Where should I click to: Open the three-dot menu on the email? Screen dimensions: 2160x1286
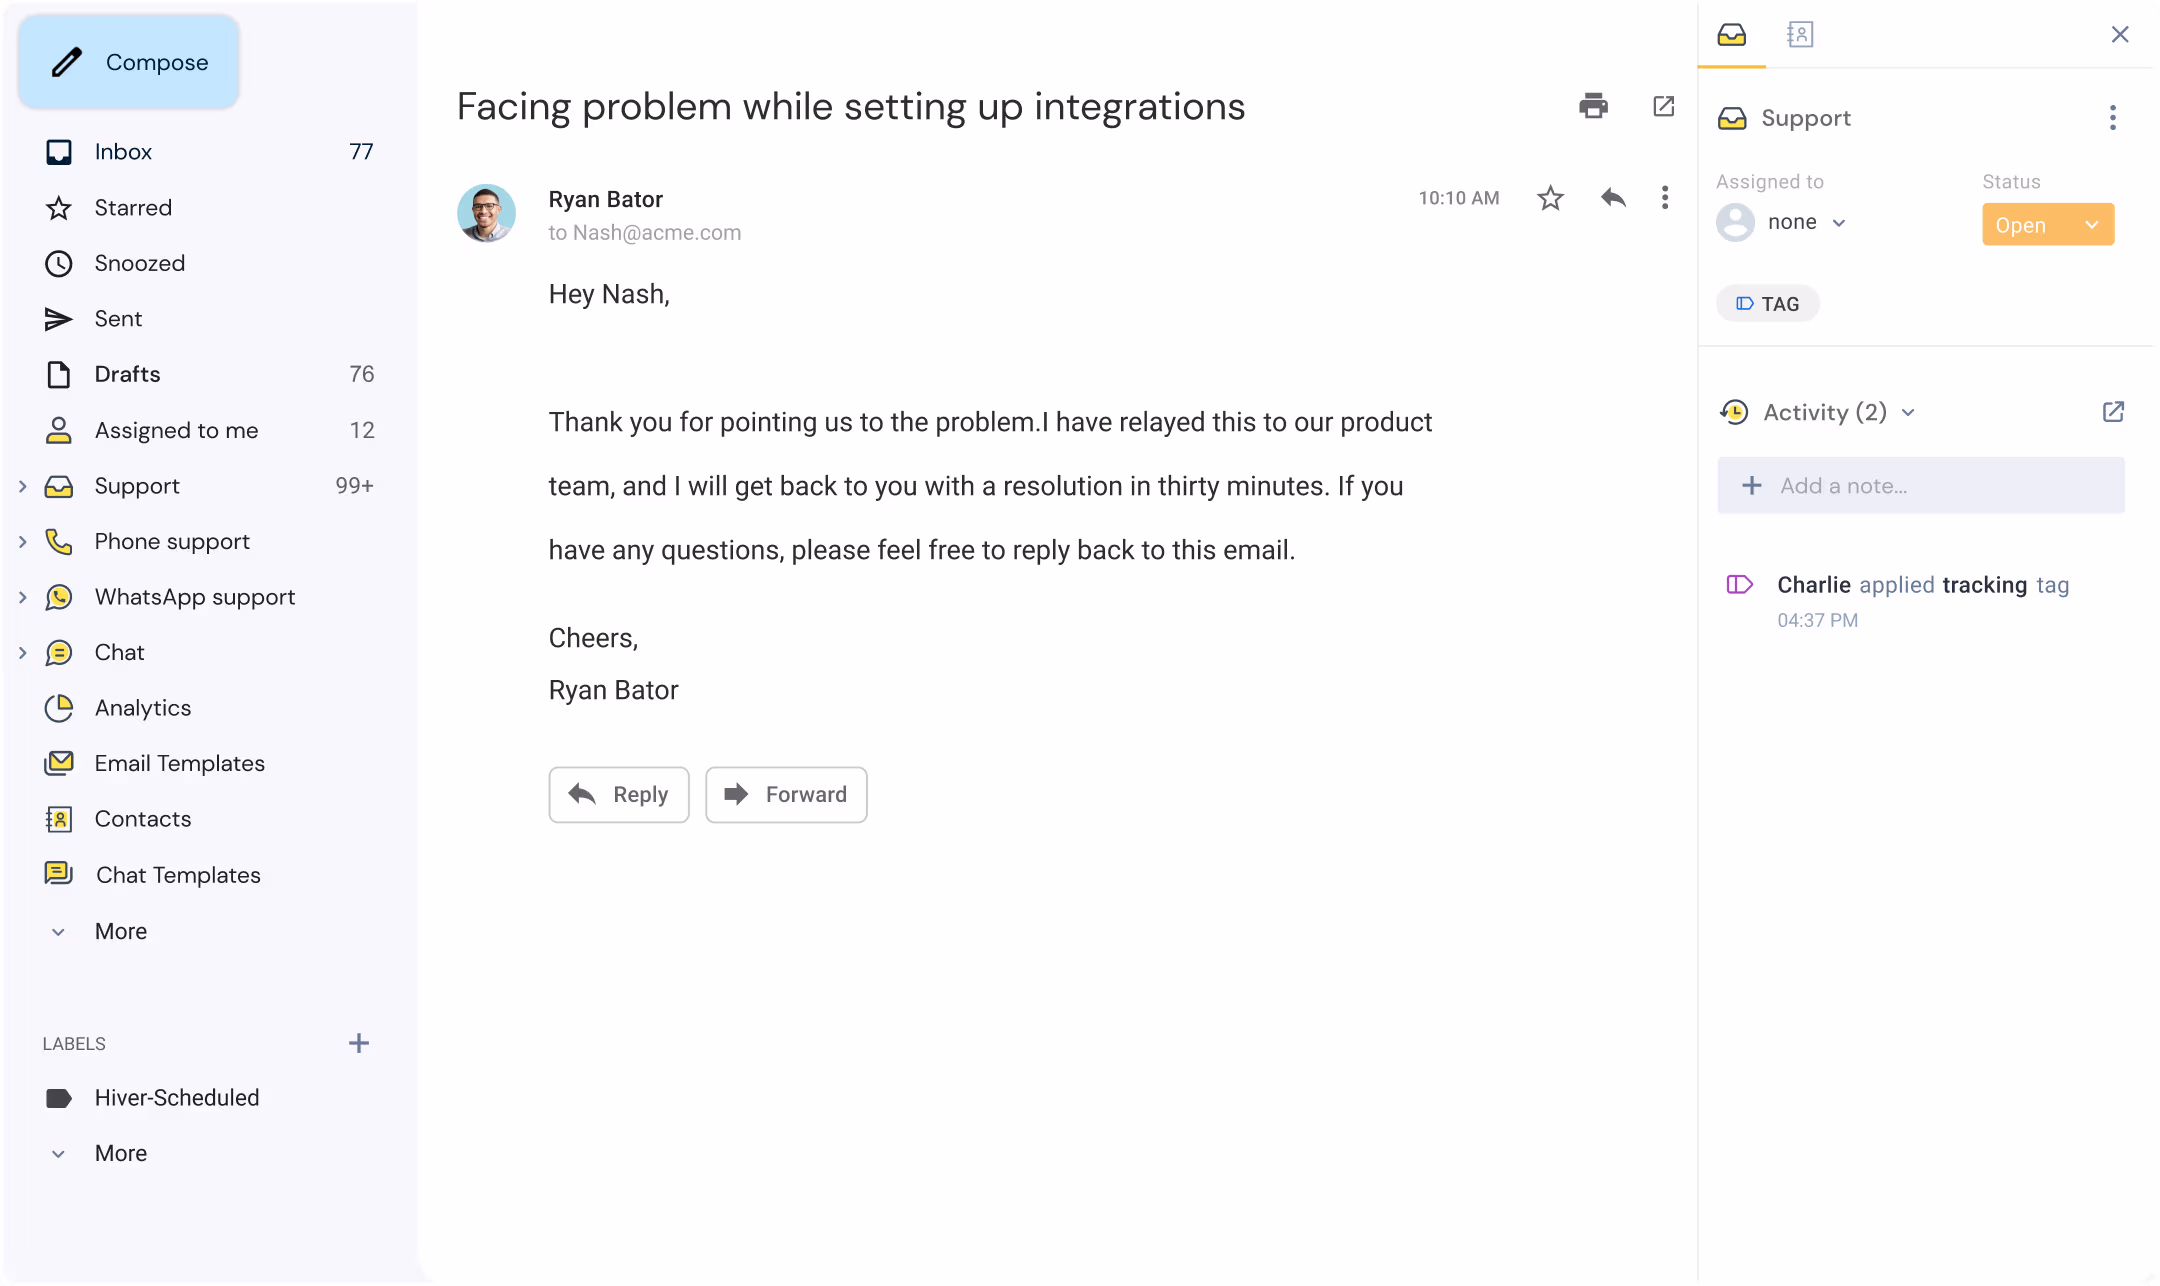point(1665,198)
